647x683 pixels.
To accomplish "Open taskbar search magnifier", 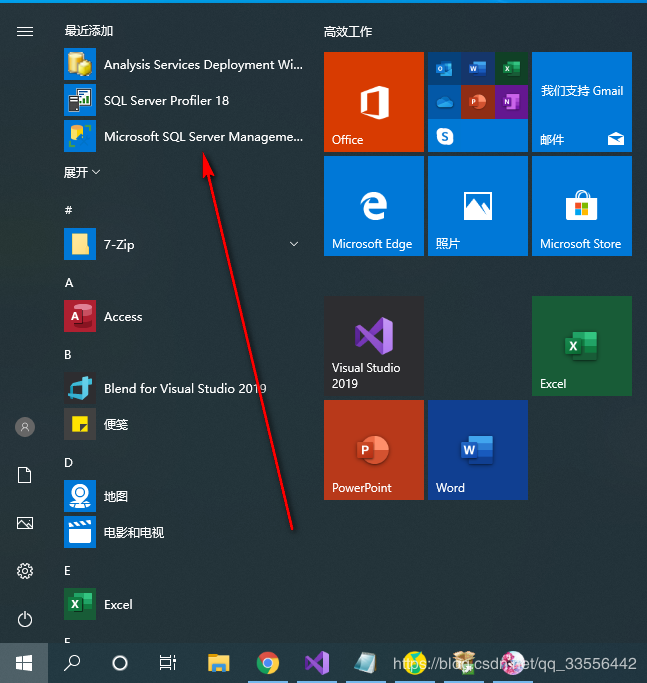I will pyautogui.click(x=72, y=663).
